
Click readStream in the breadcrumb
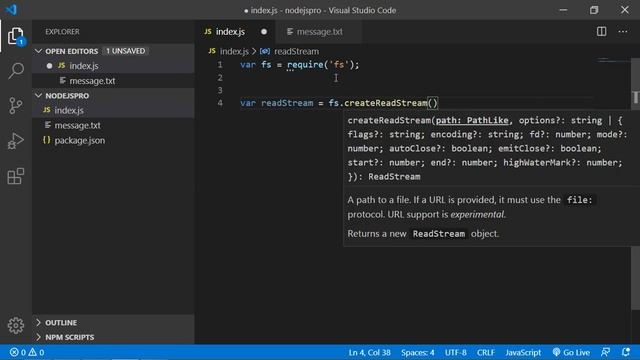click(x=296, y=51)
